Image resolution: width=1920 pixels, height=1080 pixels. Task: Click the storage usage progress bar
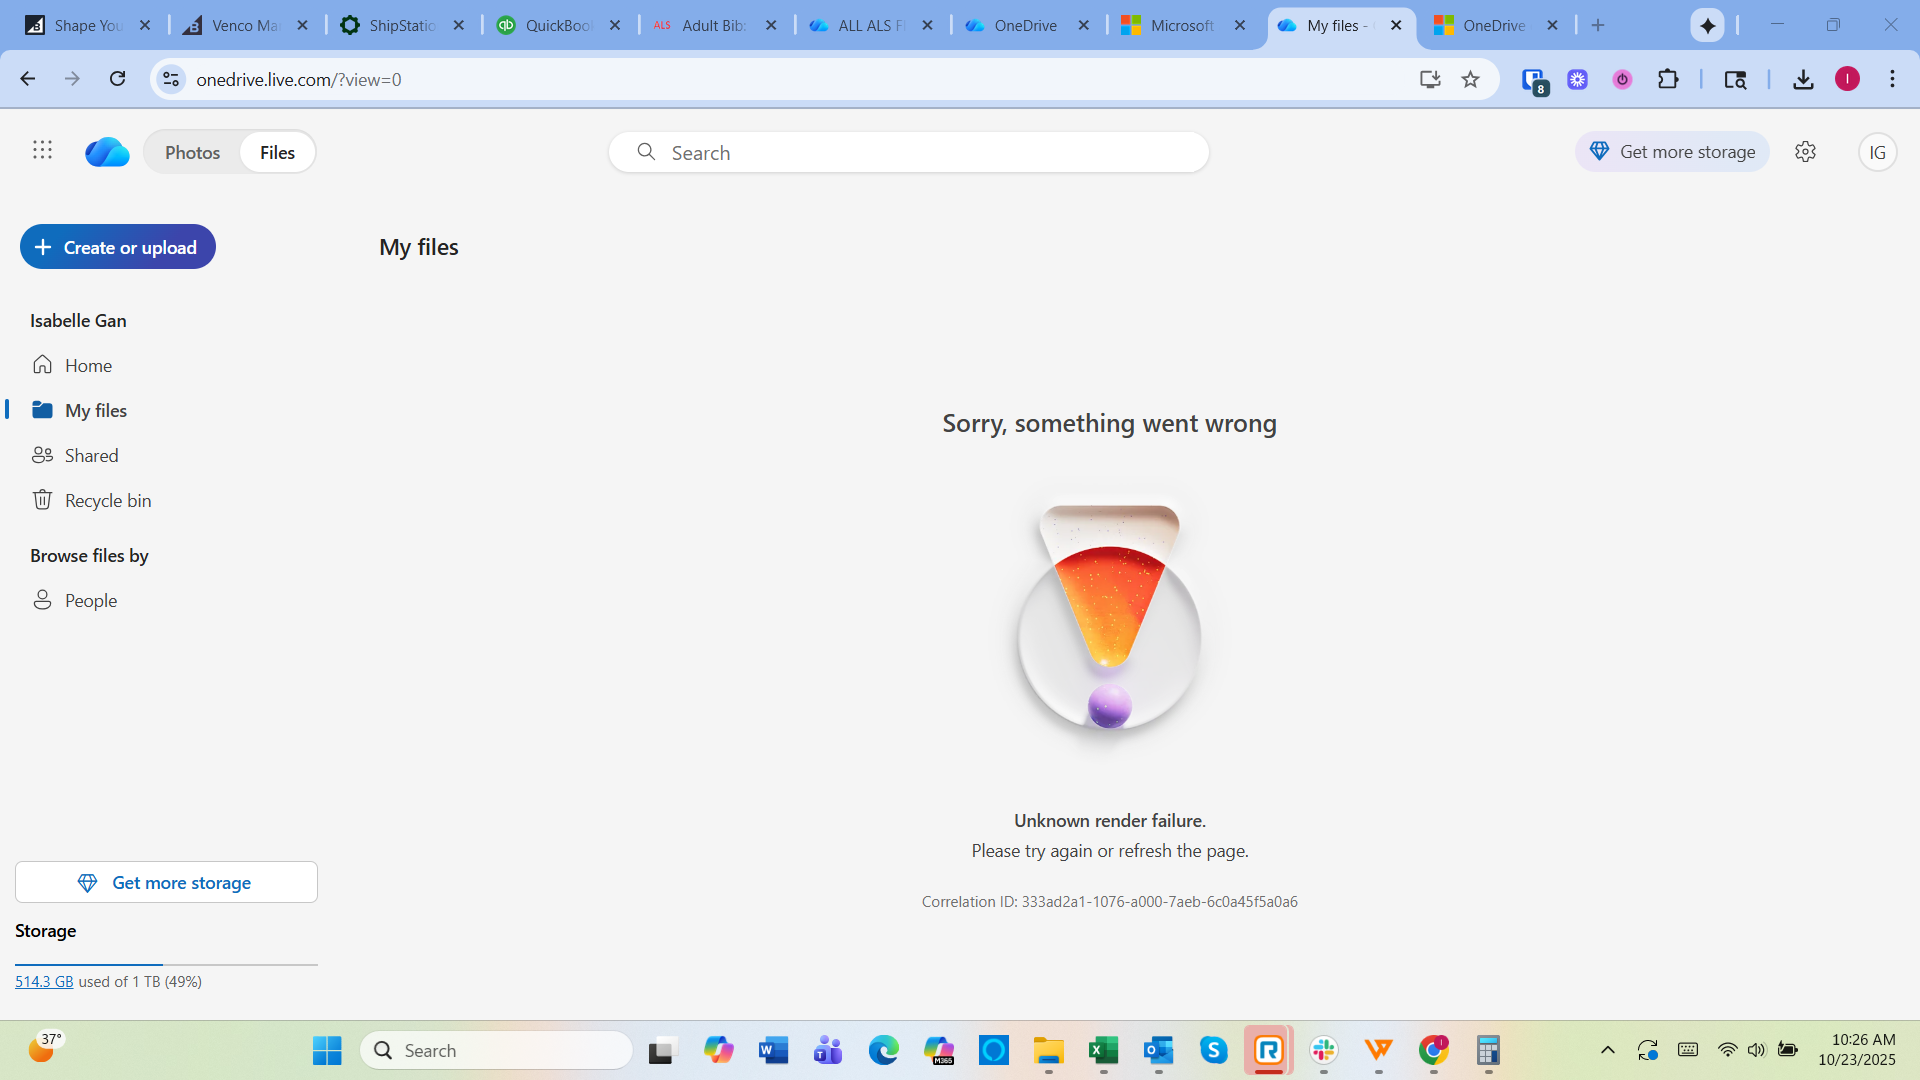(166, 964)
